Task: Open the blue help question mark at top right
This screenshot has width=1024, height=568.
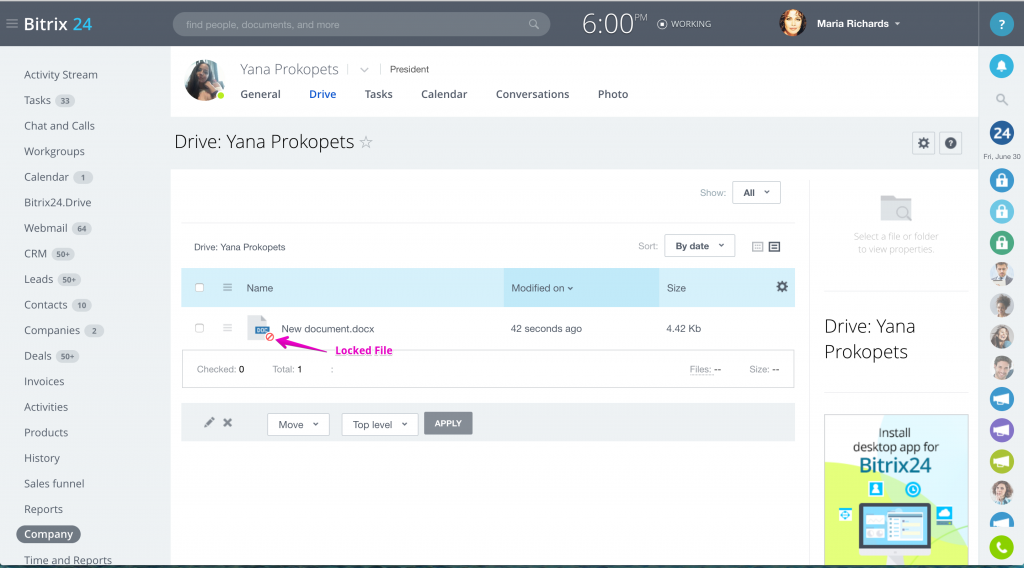Action: coord(1001,24)
